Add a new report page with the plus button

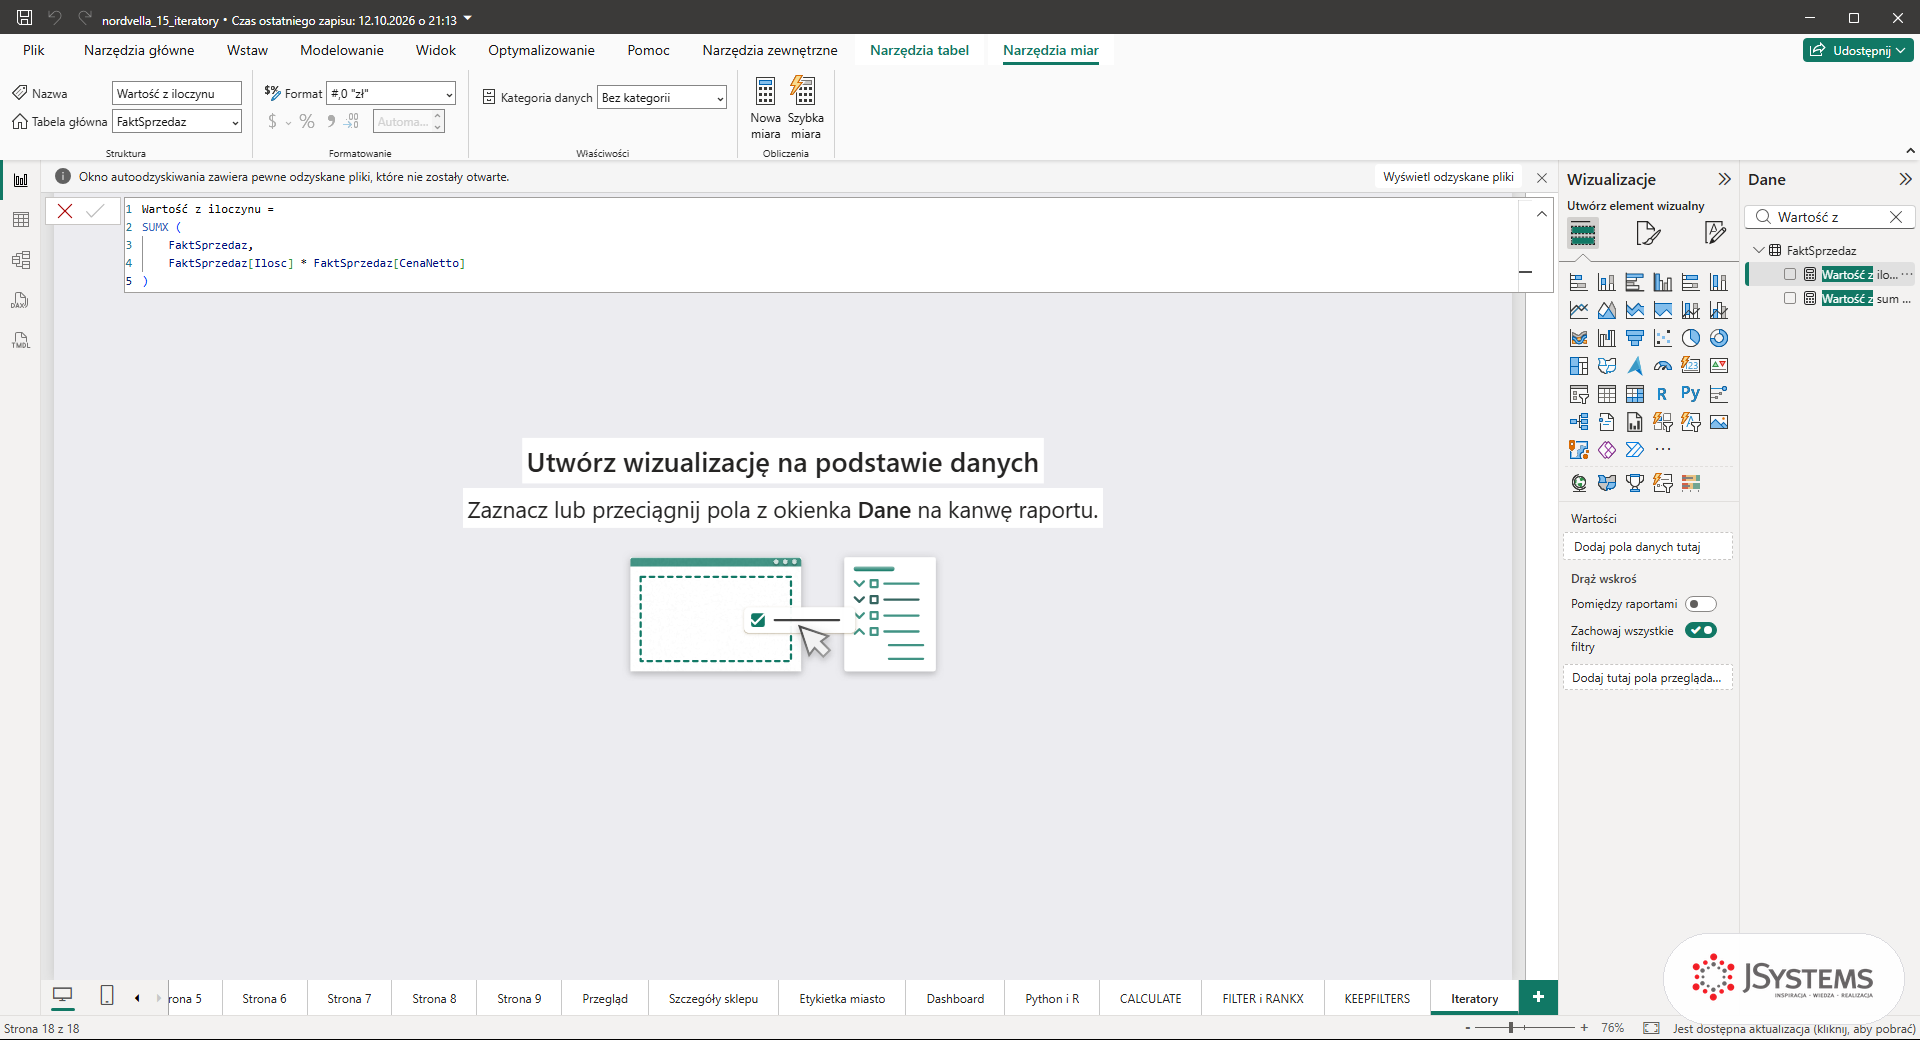click(1538, 997)
